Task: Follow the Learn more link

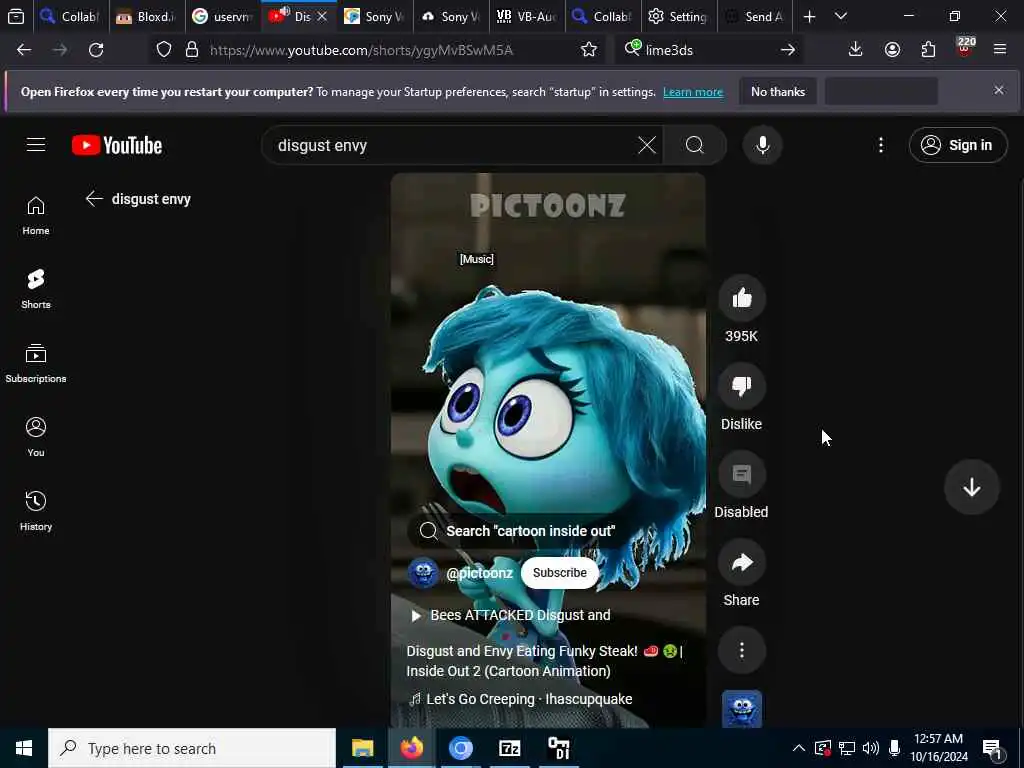Action: tap(693, 92)
